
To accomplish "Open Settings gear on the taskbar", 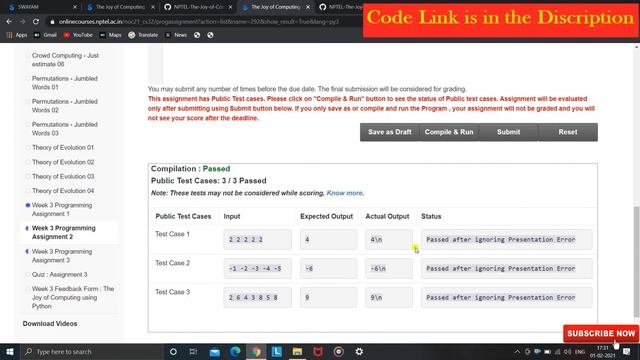I will coord(359,351).
